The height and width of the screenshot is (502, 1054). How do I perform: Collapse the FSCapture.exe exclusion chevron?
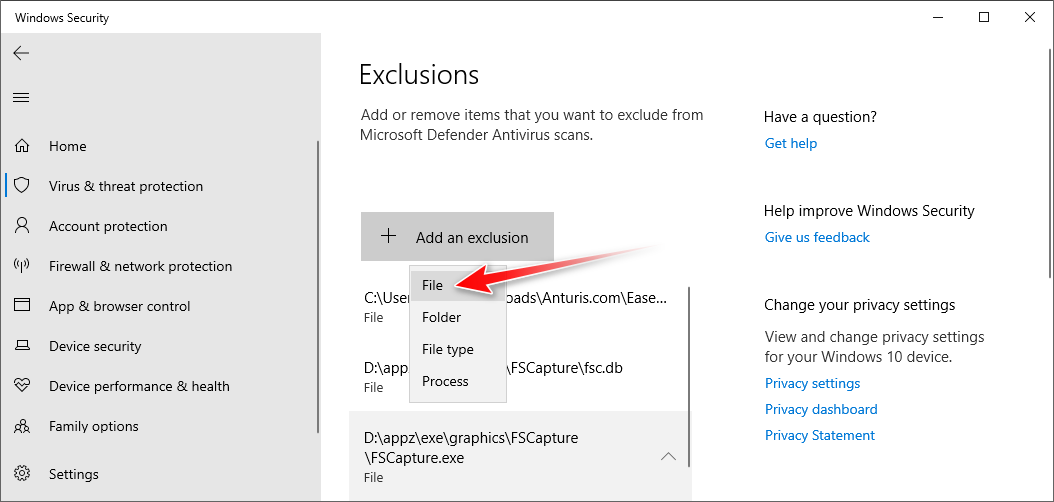click(668, 457)
